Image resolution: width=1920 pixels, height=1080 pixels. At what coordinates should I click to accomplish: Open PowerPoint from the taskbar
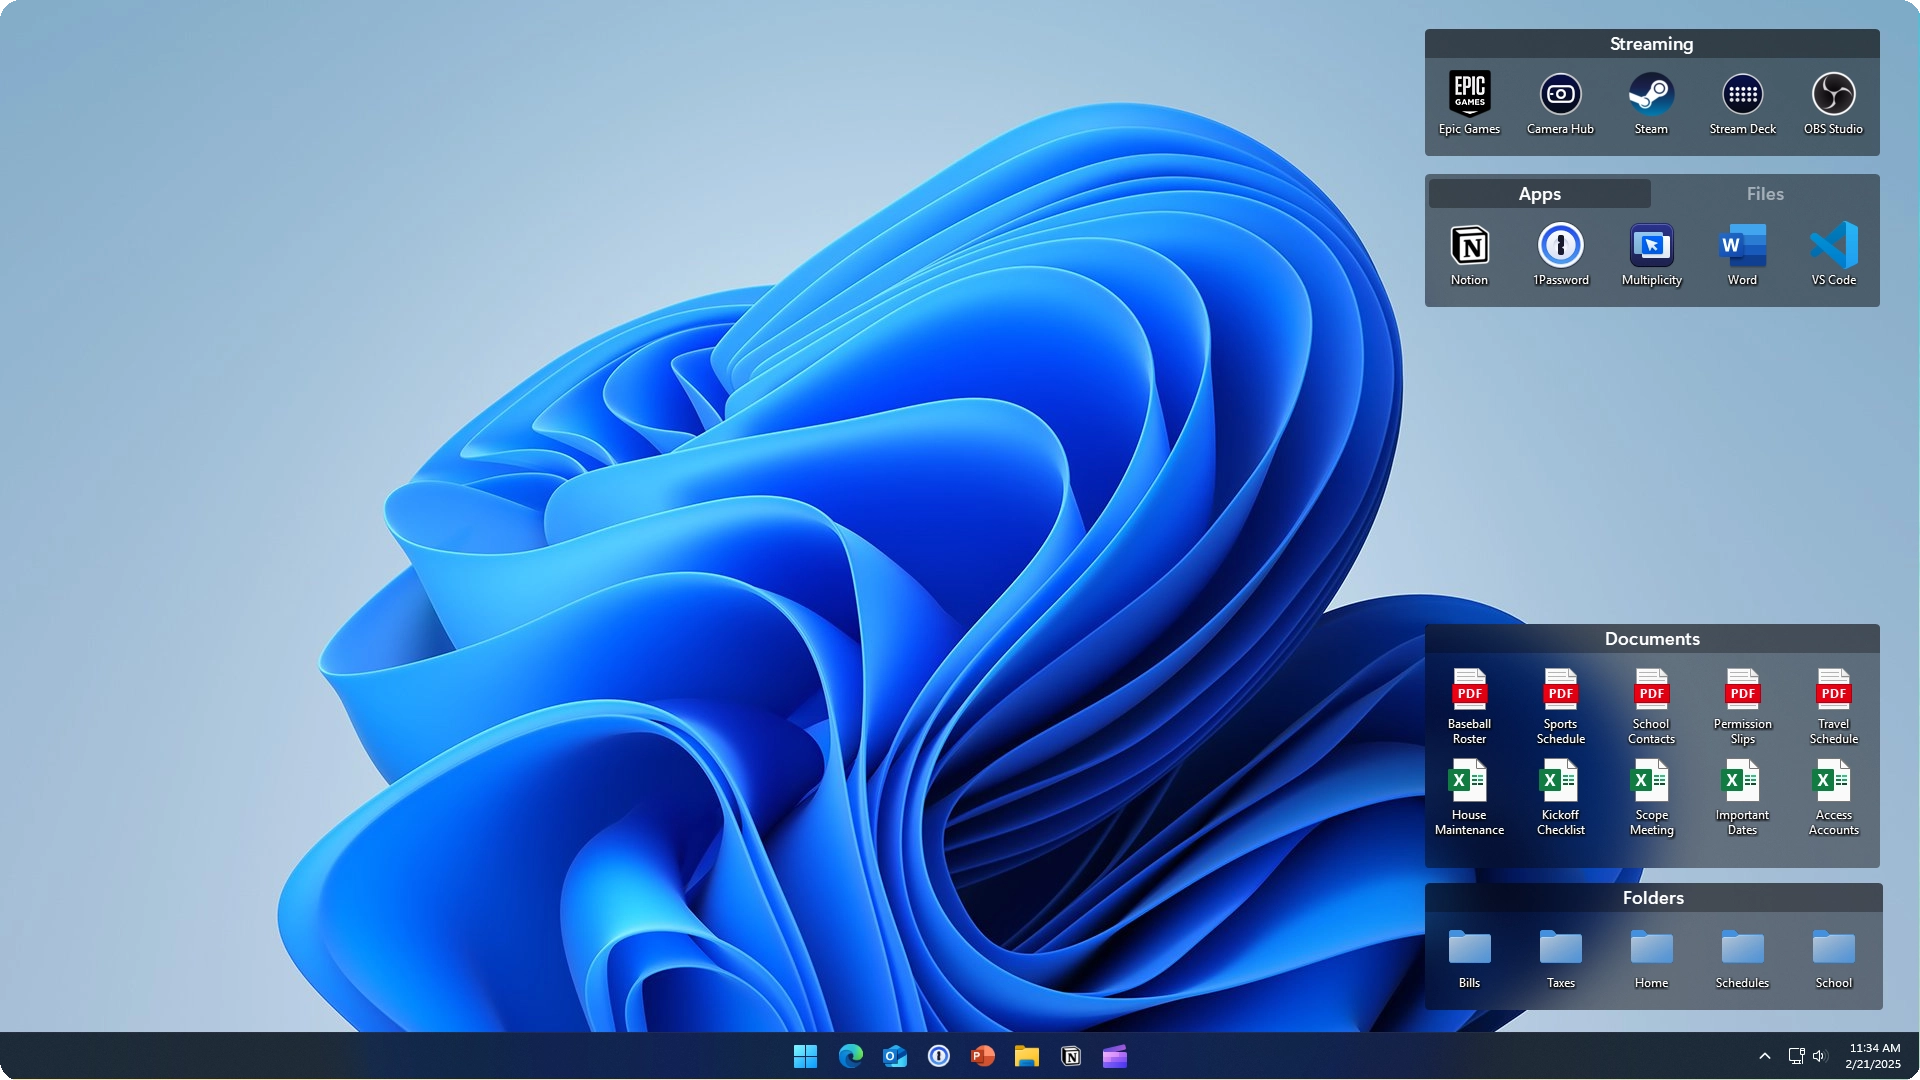[983, 1056]
